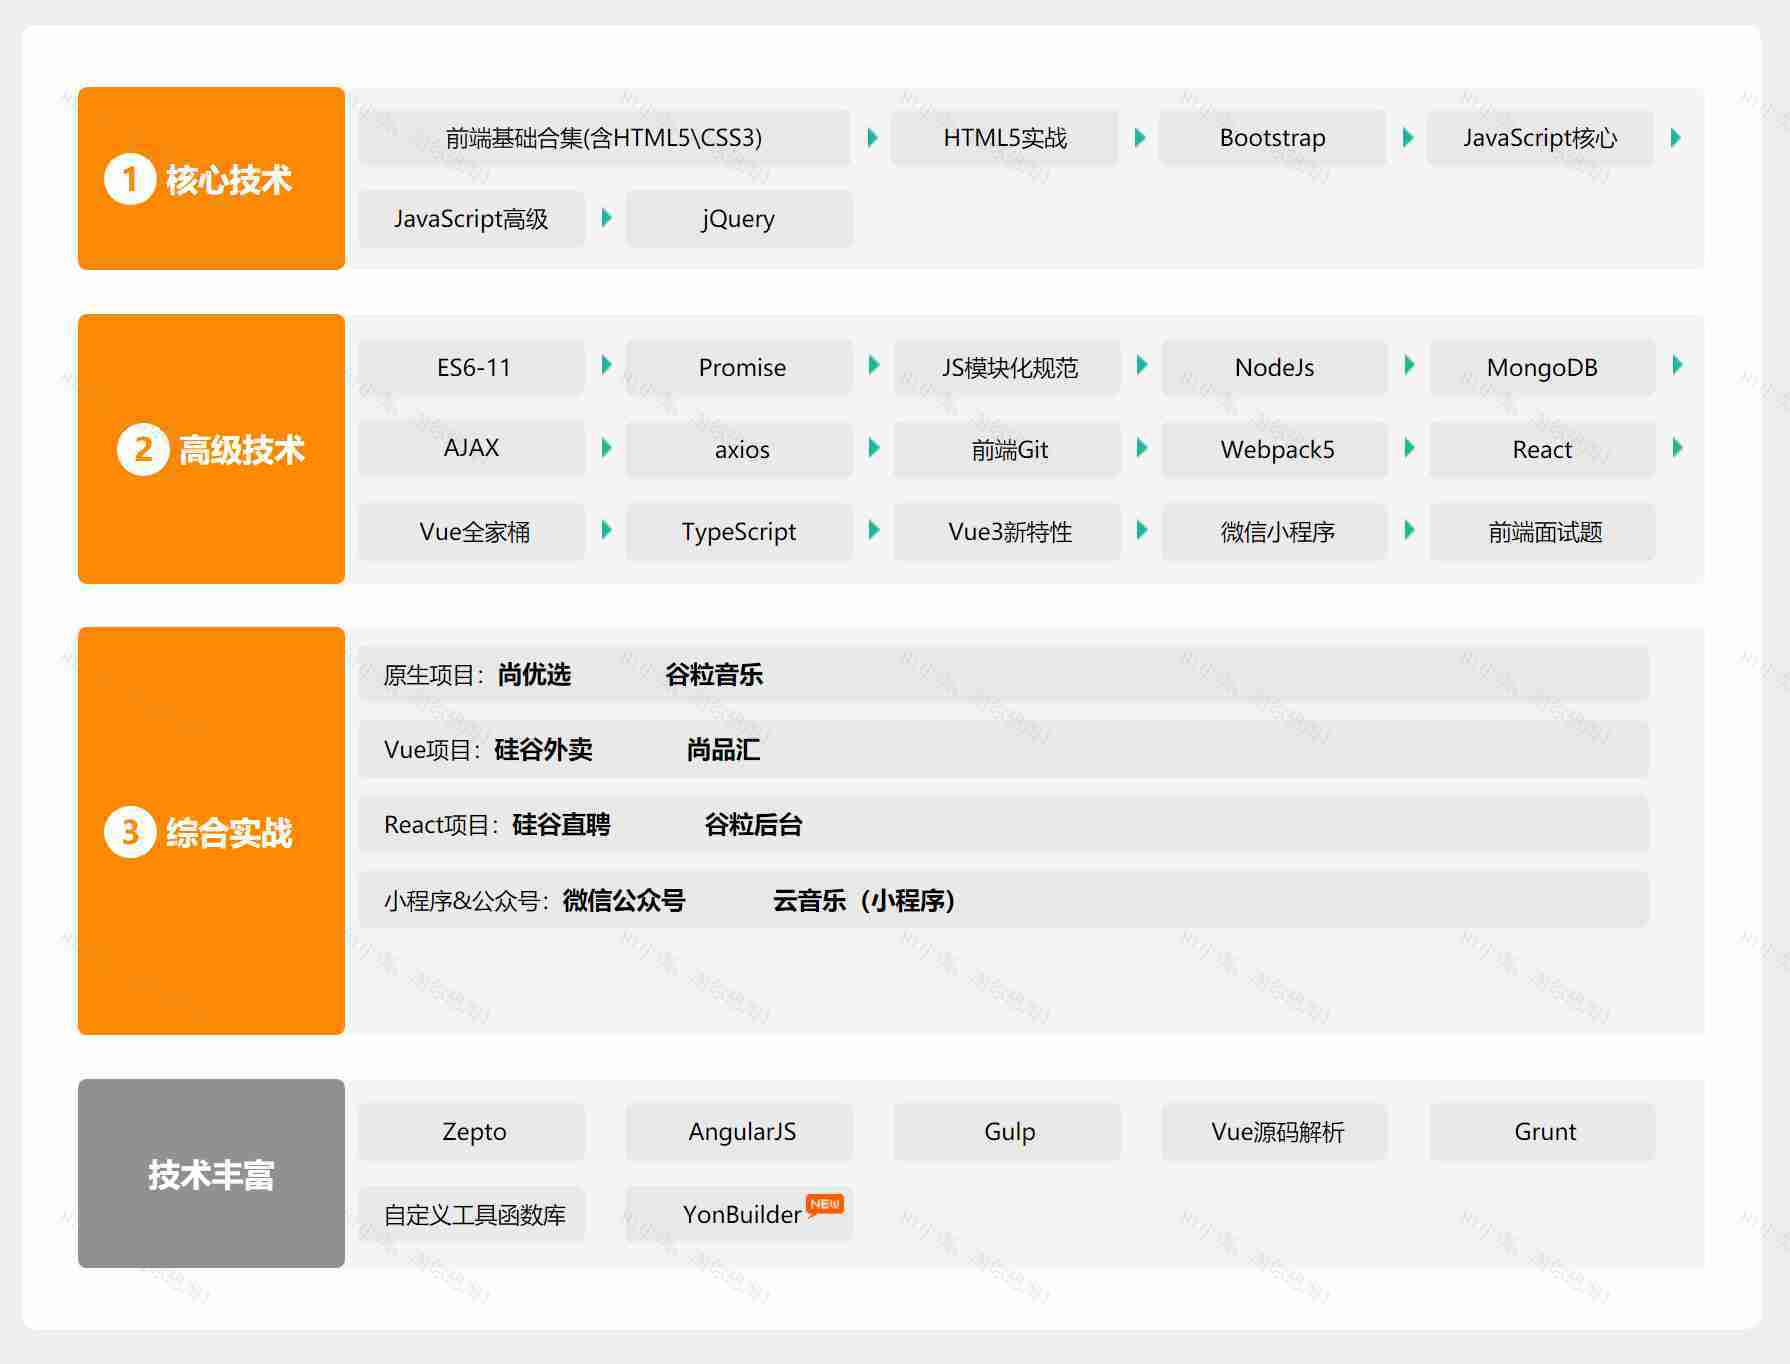
Task: Open 云音乐 mini program project
Action: 863,901
